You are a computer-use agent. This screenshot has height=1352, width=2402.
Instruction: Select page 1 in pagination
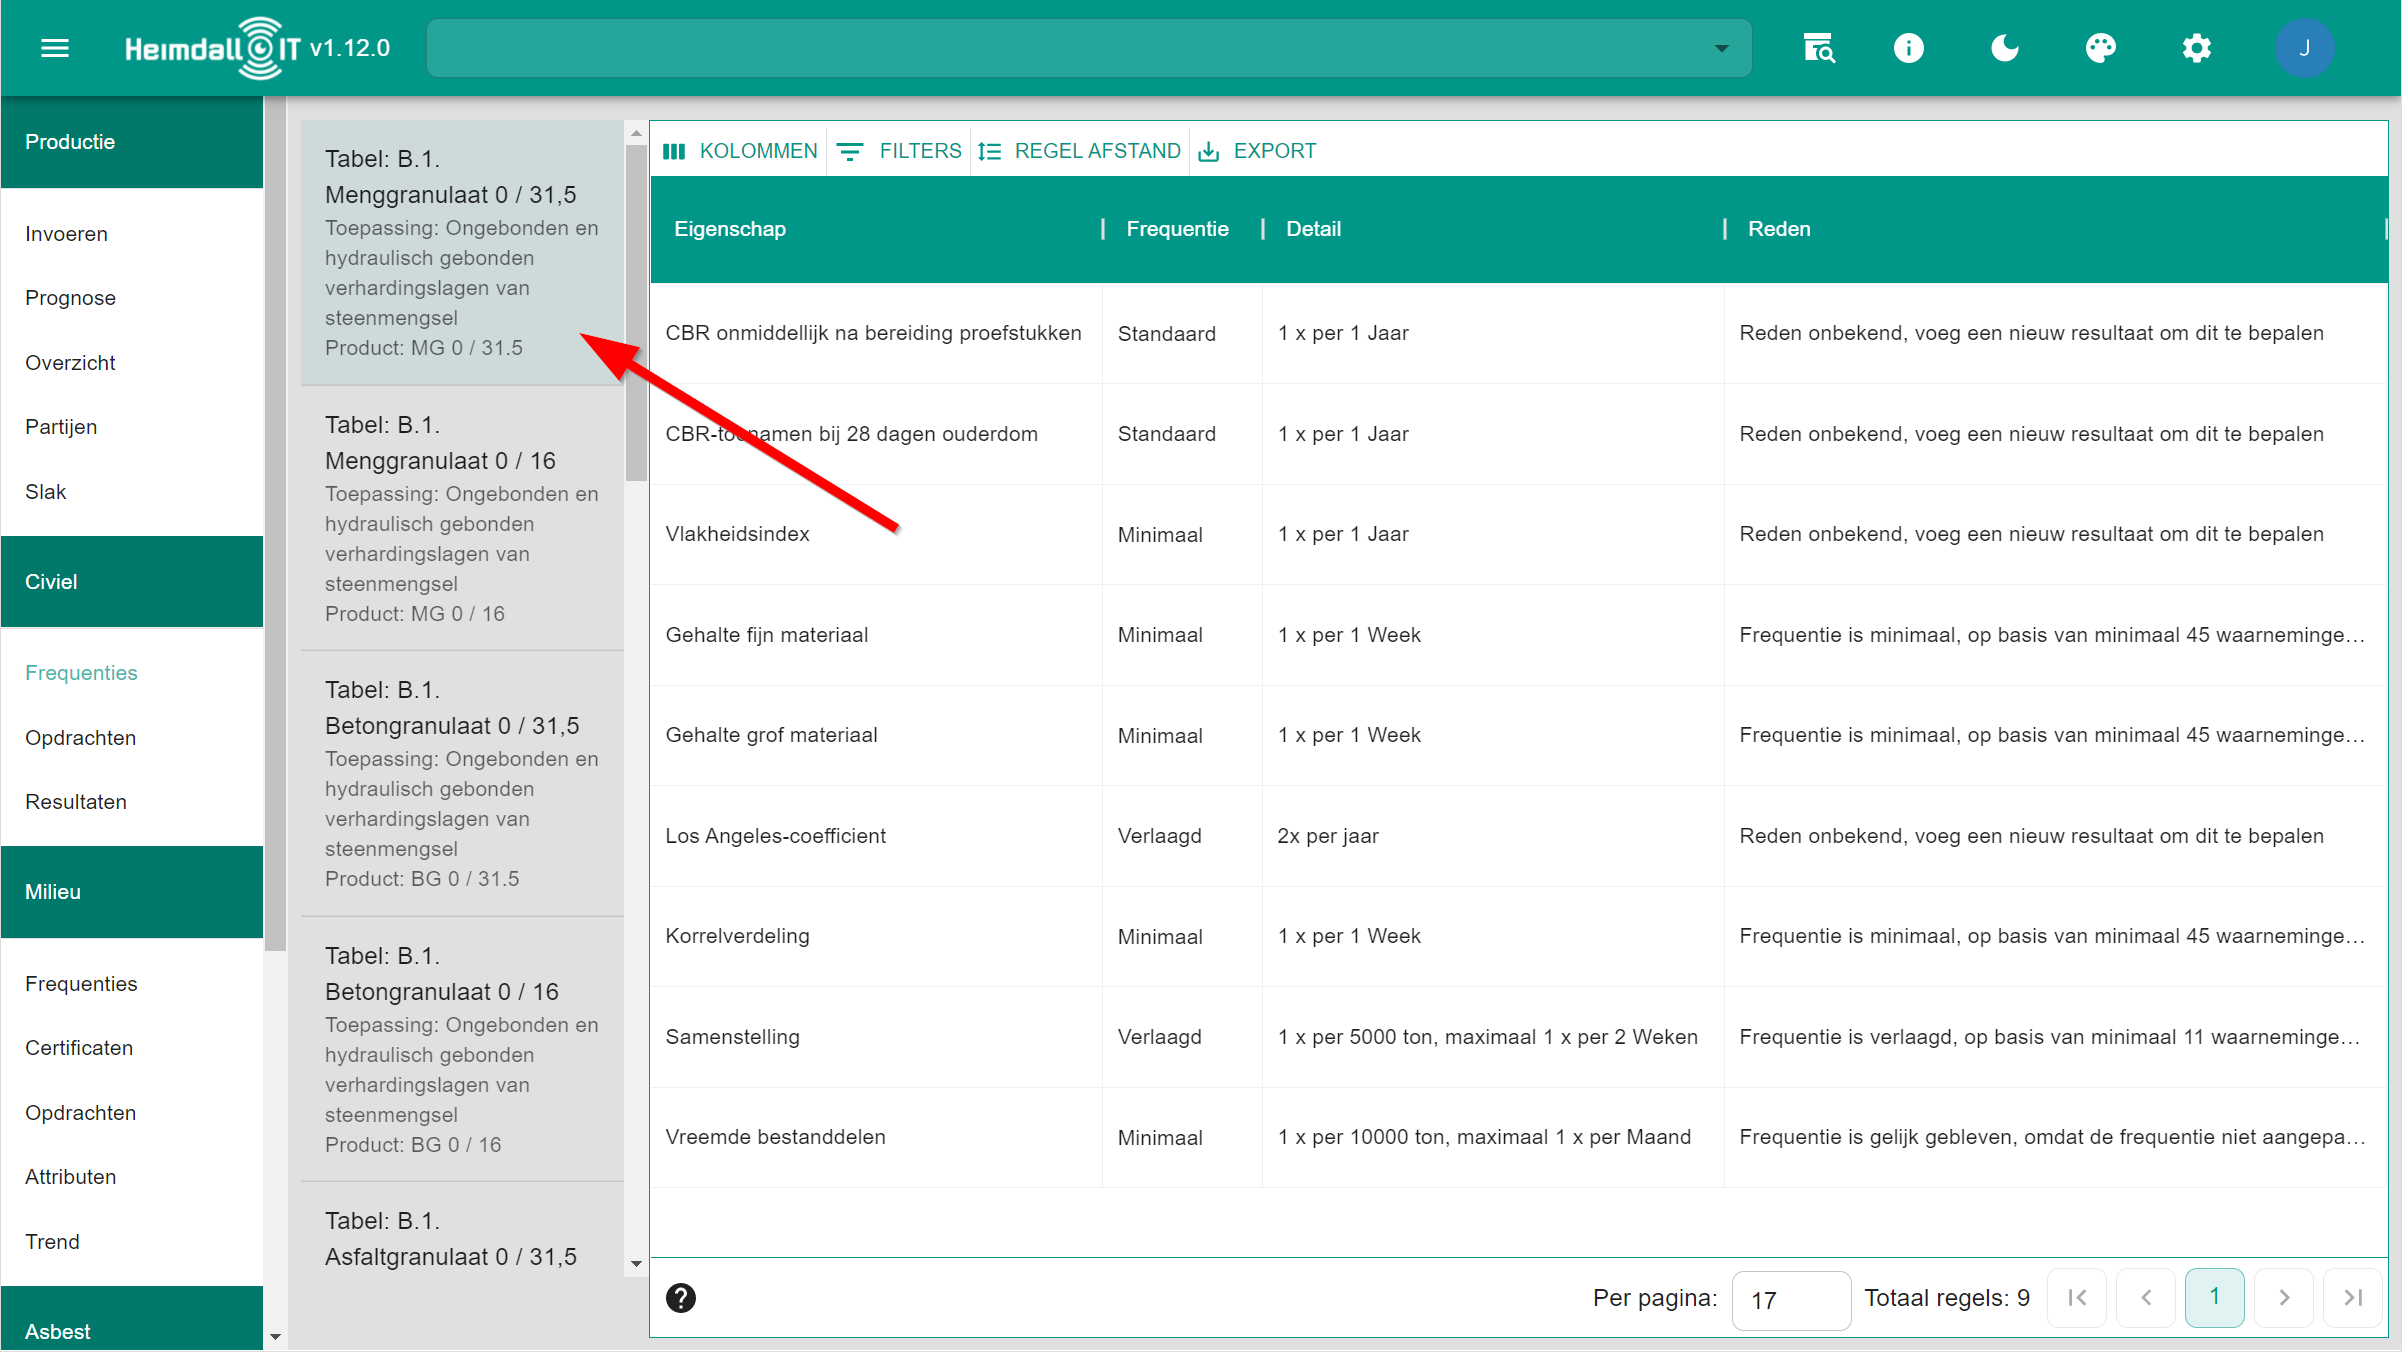[2215, 1298]
